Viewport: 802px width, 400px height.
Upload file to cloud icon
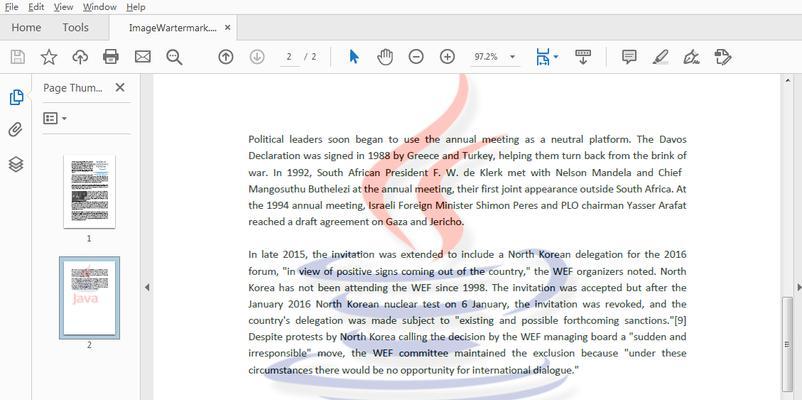click(80, 57)
